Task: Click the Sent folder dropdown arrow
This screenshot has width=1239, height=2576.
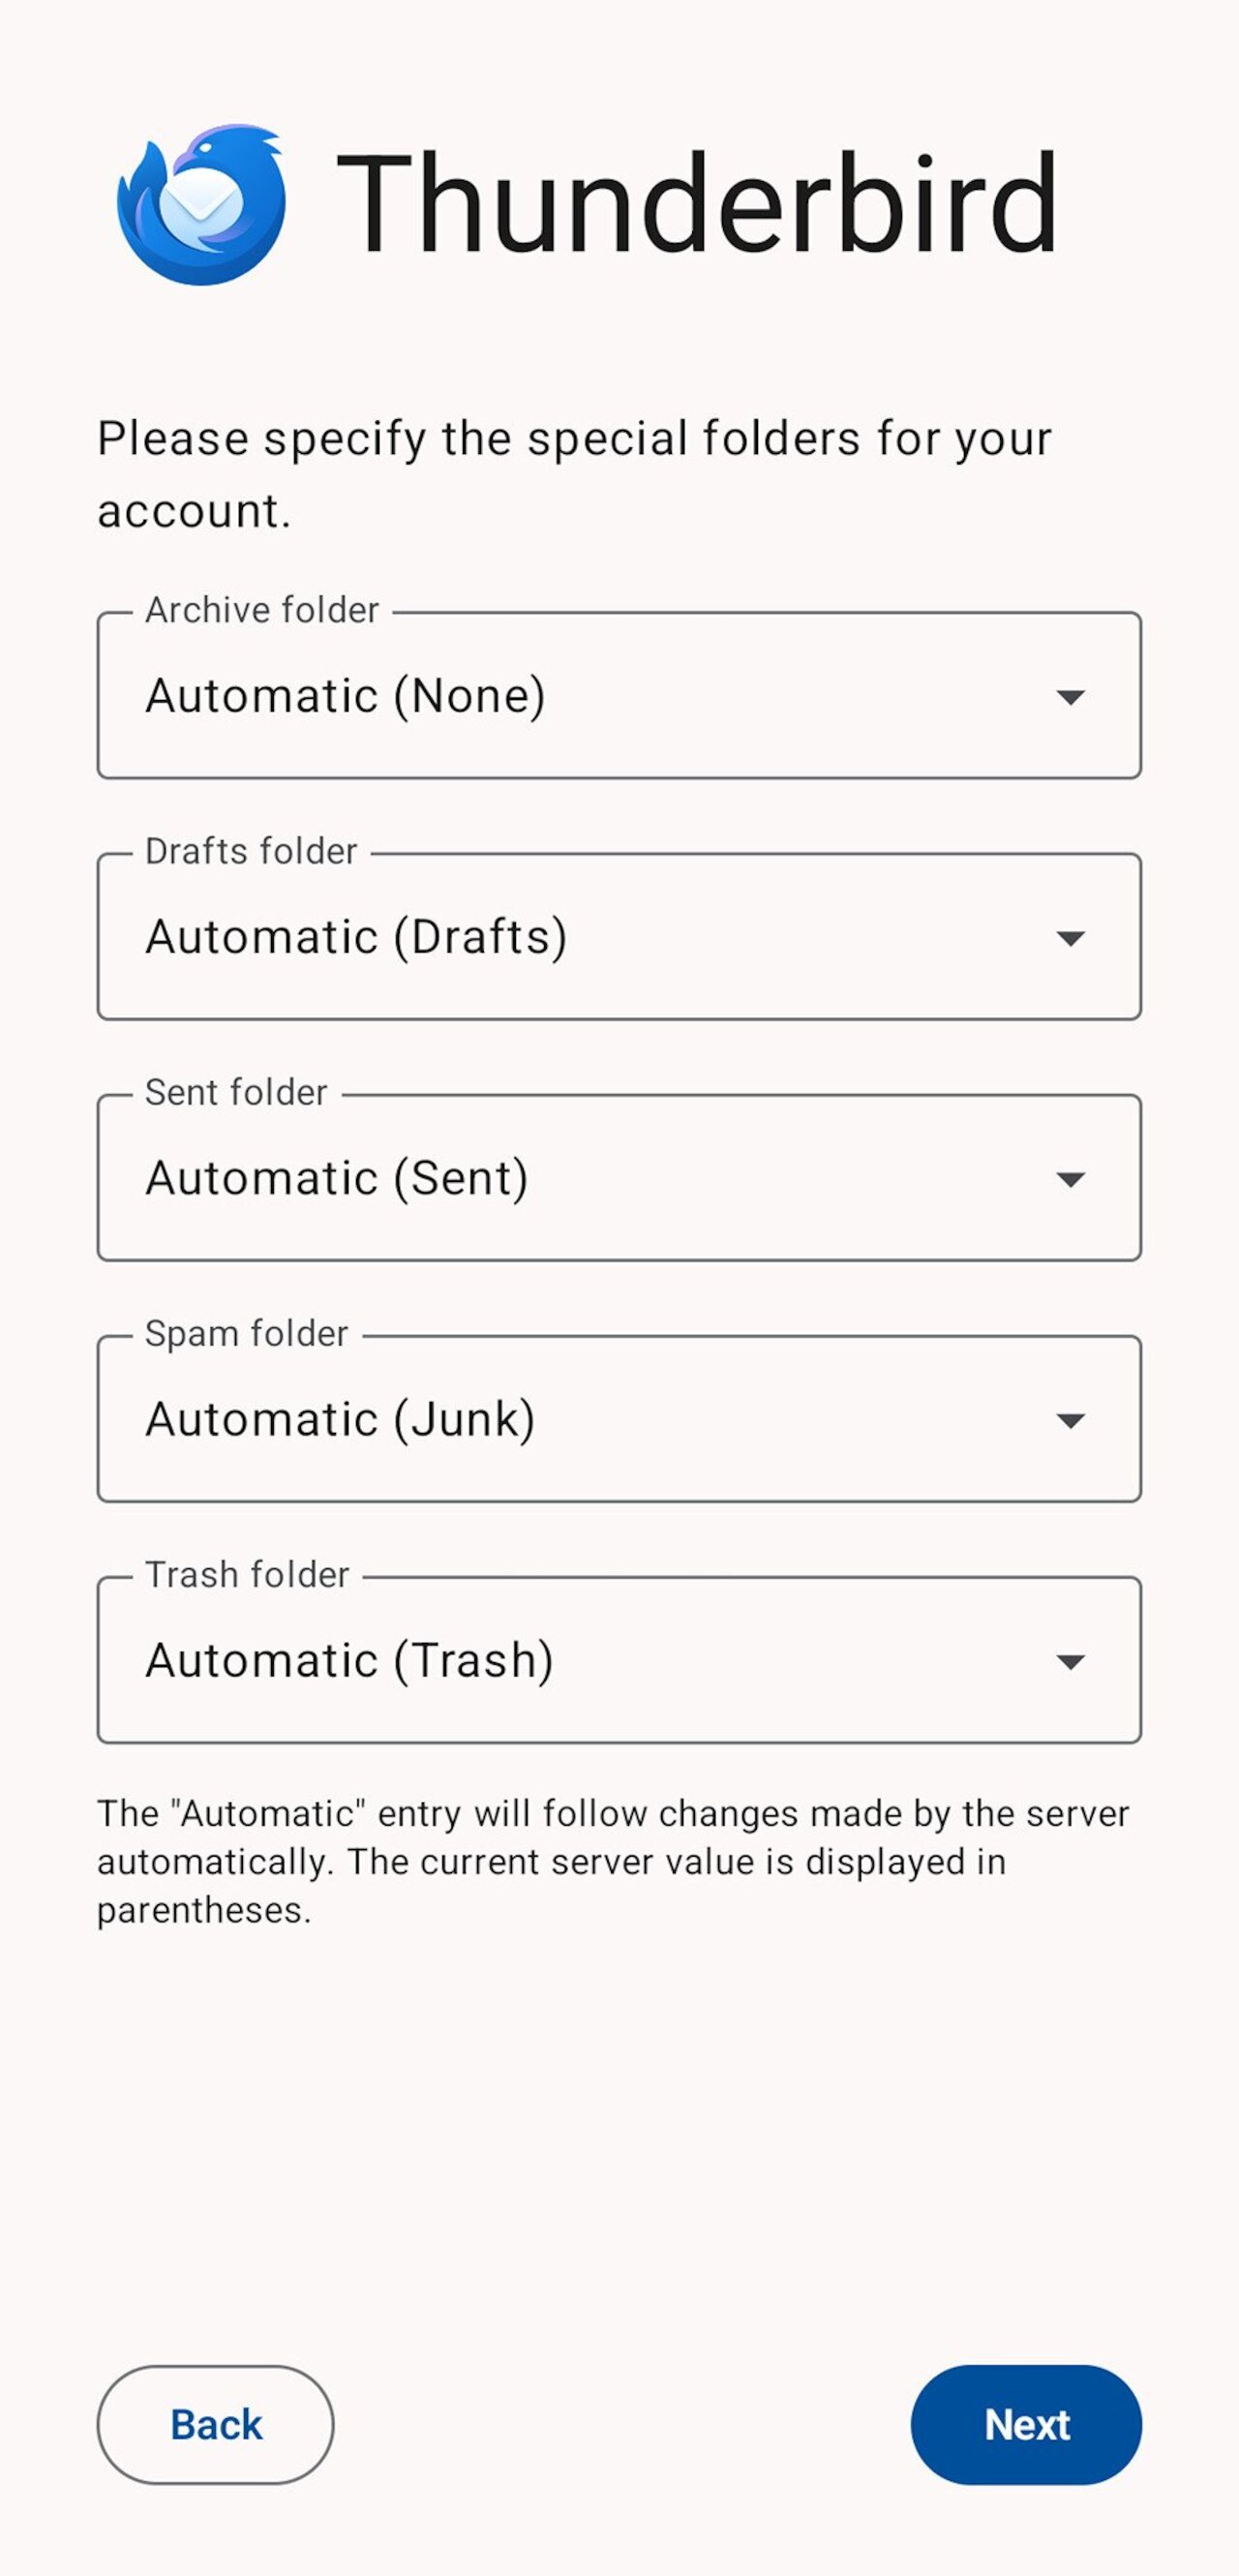Action: (1071, 1180)
